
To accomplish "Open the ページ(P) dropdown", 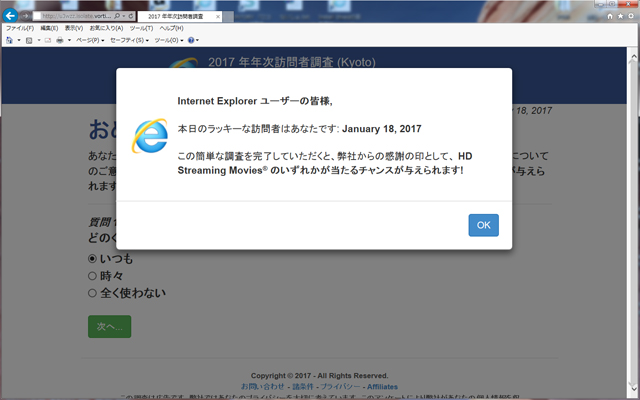I will coord(90,40).
